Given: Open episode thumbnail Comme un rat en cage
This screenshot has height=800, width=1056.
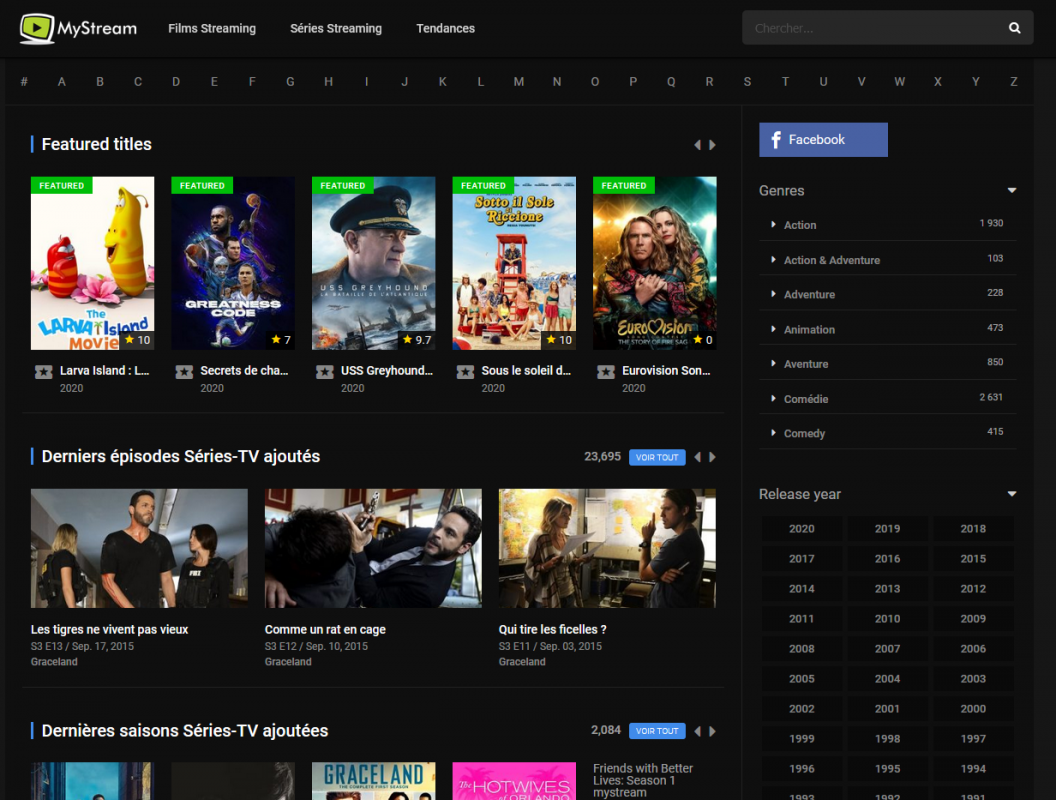Looking at the screenshot, I should coord(373,548).
